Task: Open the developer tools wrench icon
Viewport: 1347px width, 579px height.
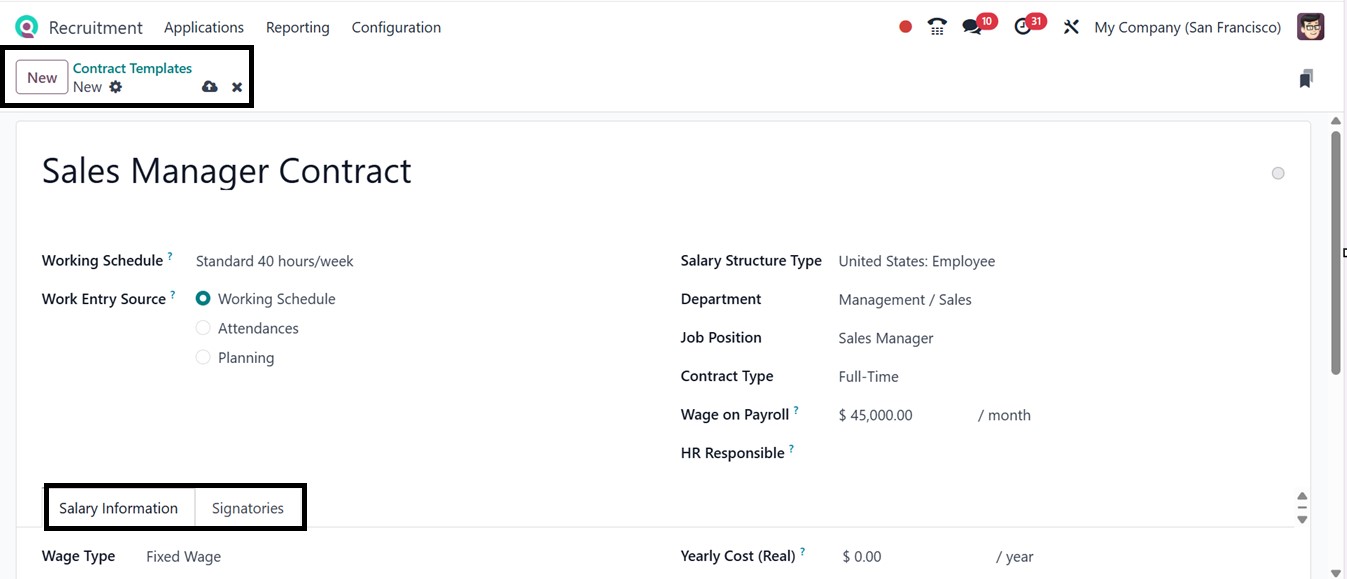Action: point(1071,27)
